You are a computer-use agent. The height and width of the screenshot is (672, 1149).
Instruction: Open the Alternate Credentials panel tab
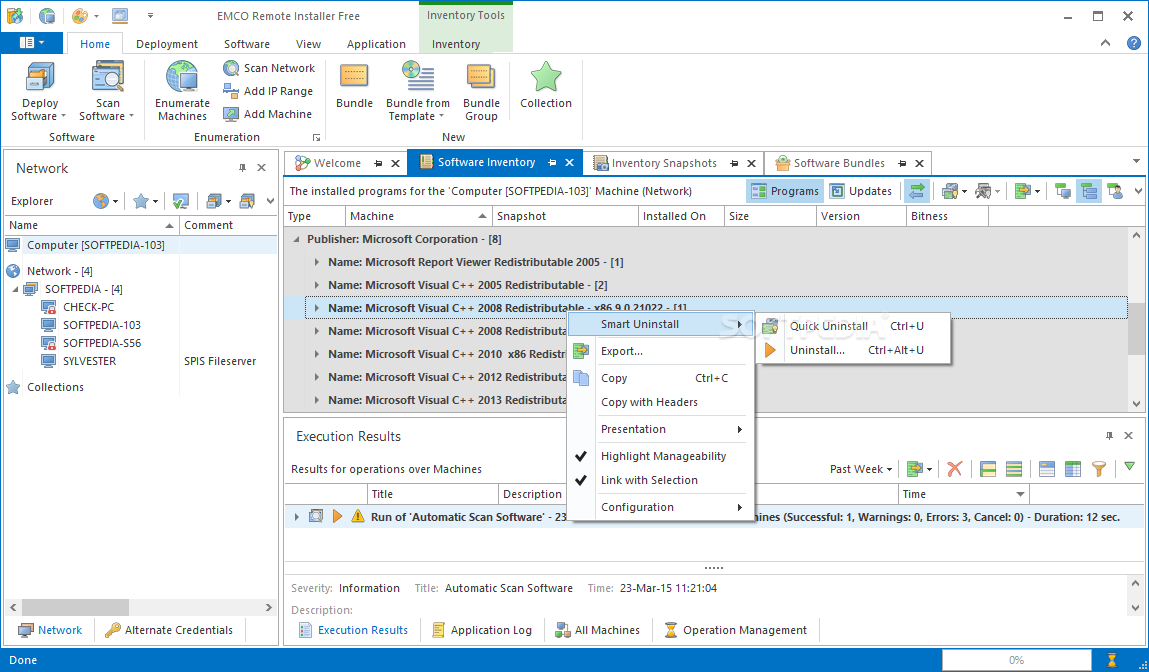(169, 630)
